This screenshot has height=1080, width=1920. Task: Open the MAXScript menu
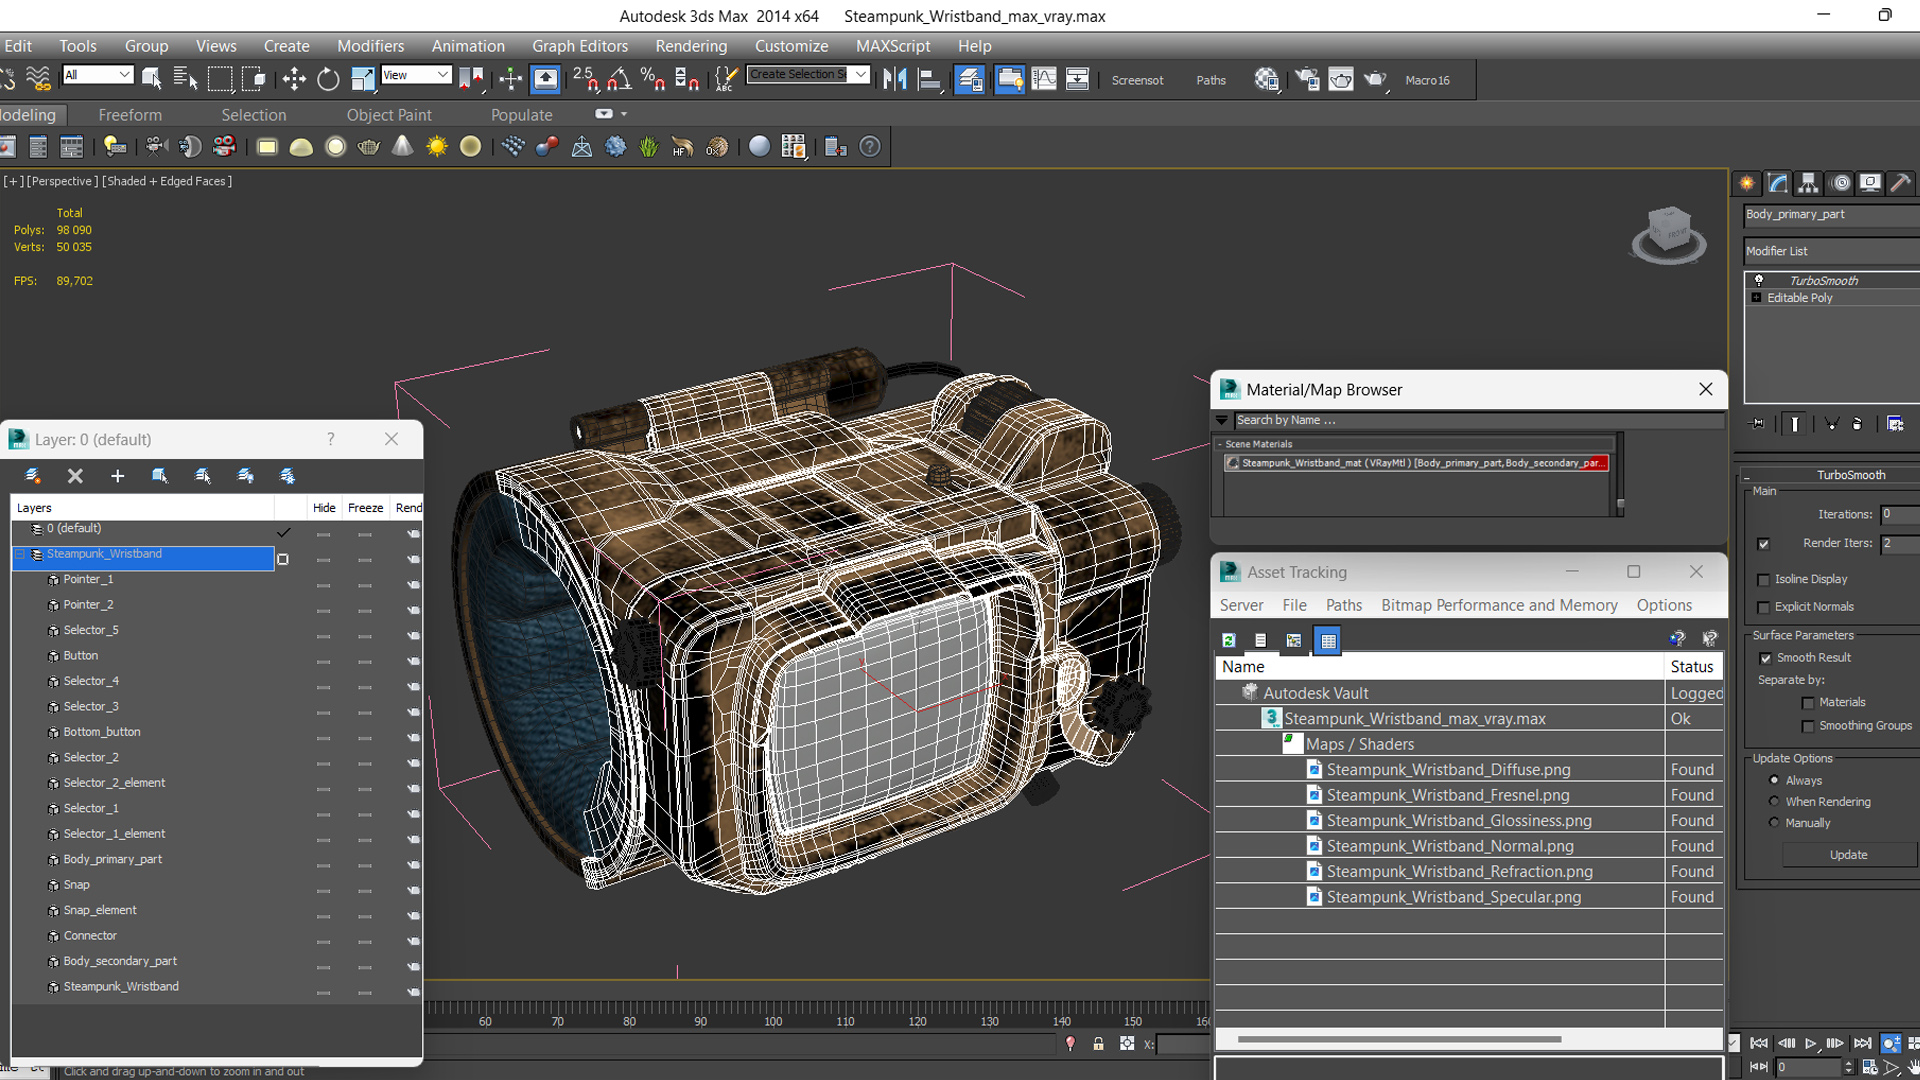(x=893, y=46)
